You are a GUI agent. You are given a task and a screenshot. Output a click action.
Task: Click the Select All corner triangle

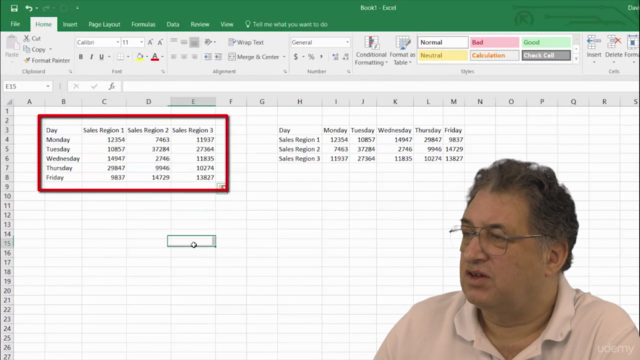tap(9, 102)
